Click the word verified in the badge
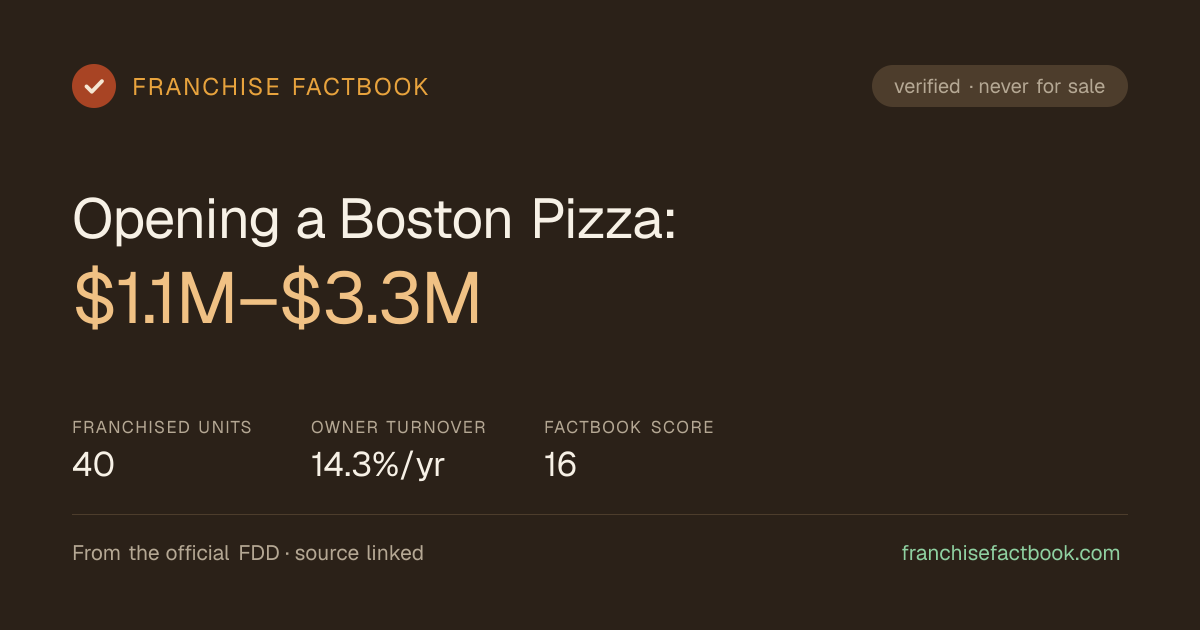This screenshot has width=1200, height=630. pyautogui.click(x=927, y=87)
